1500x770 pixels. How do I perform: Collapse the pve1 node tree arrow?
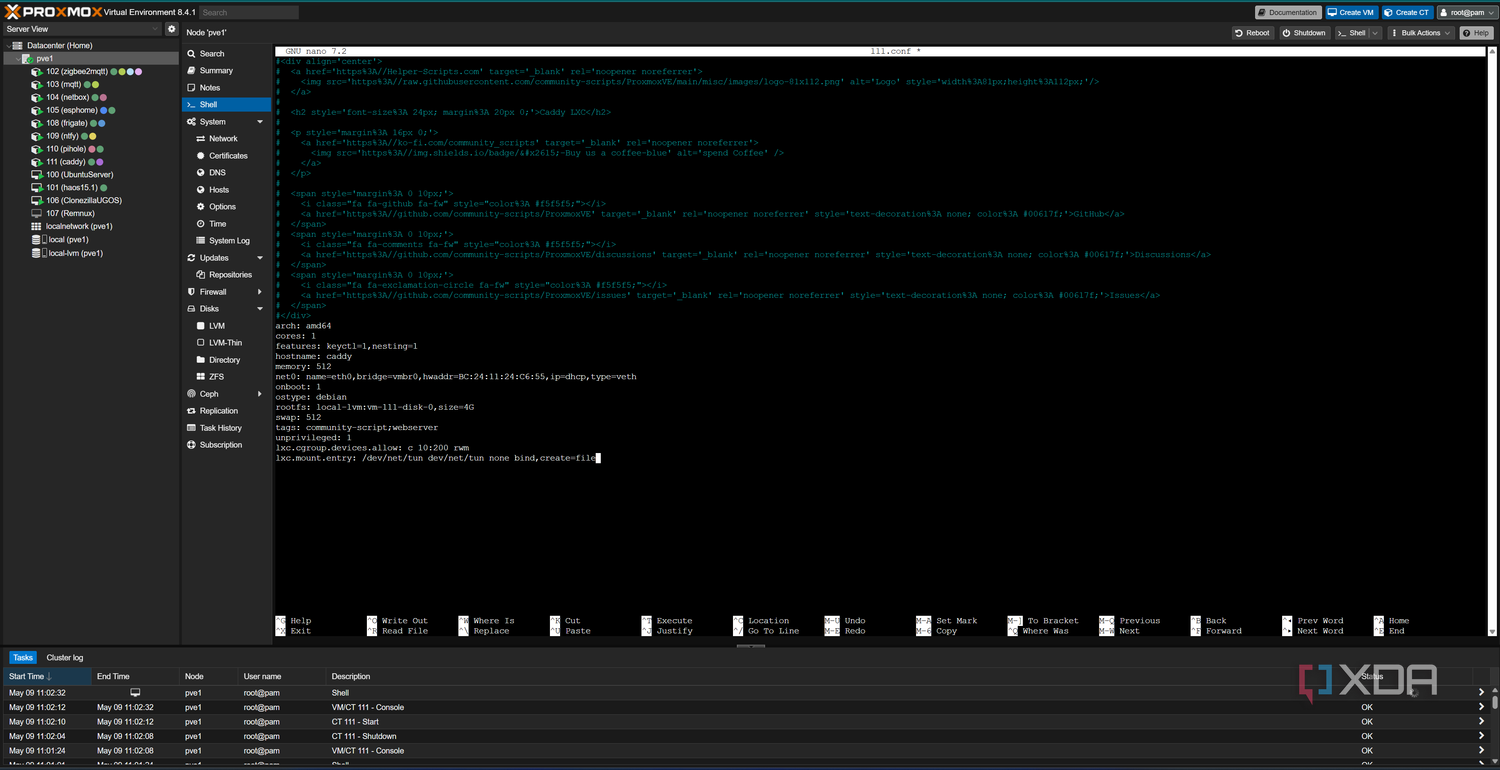(x=18, y=59)
